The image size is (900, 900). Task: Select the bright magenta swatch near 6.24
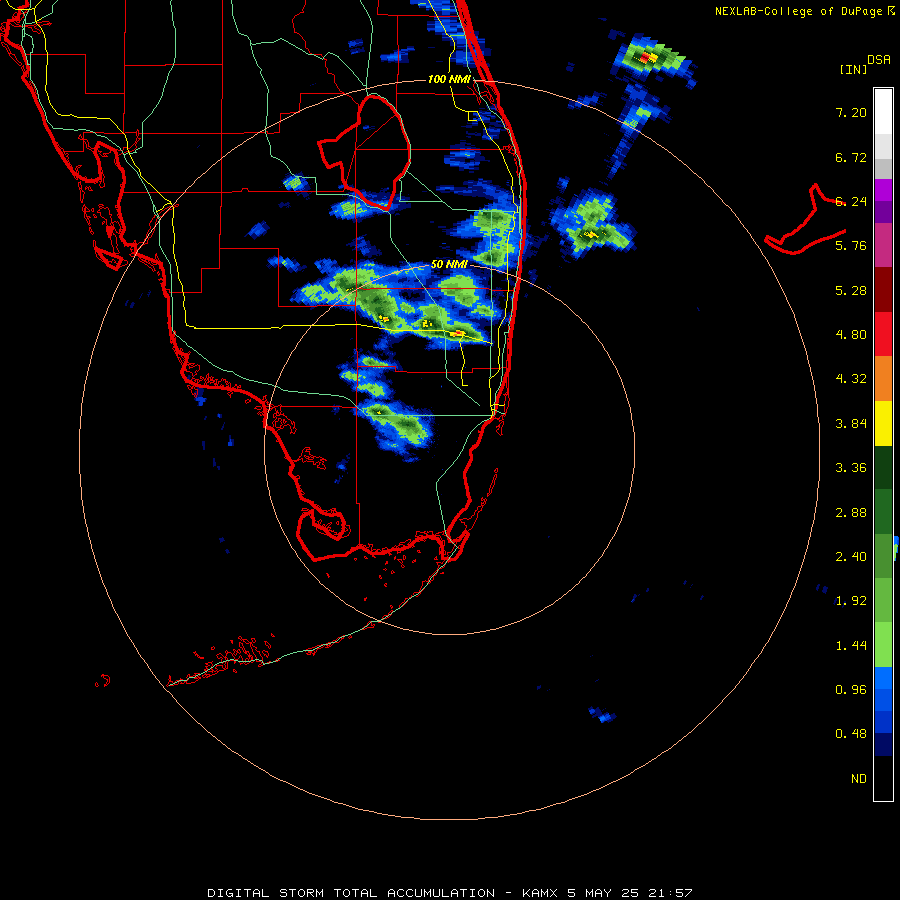pyautogui.click(x=883, y=190)
